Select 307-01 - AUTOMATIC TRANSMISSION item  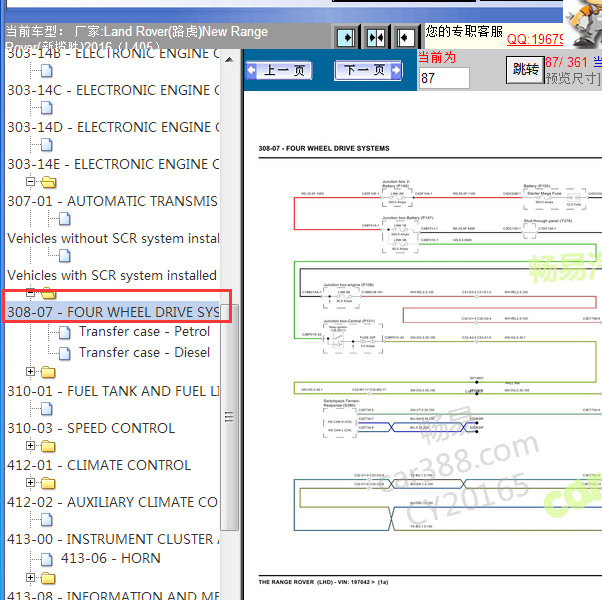[x=112, y=201]
